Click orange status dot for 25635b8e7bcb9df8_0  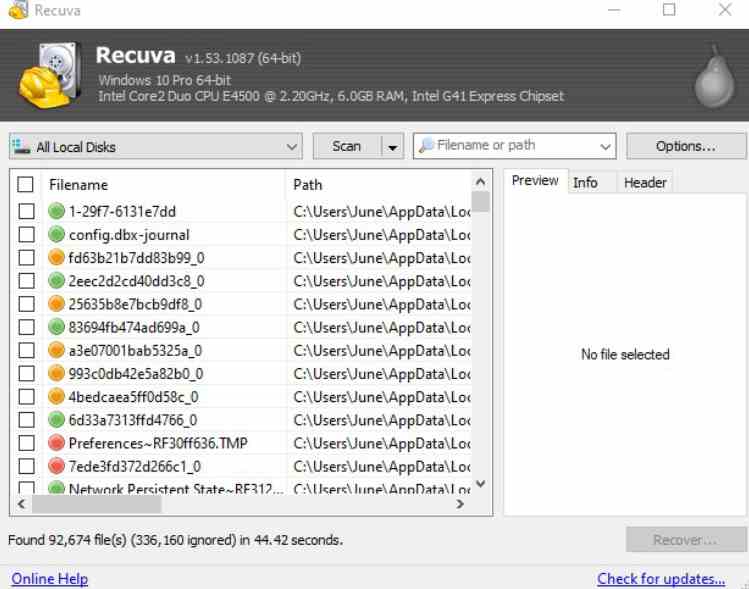(x=56, y=303)
